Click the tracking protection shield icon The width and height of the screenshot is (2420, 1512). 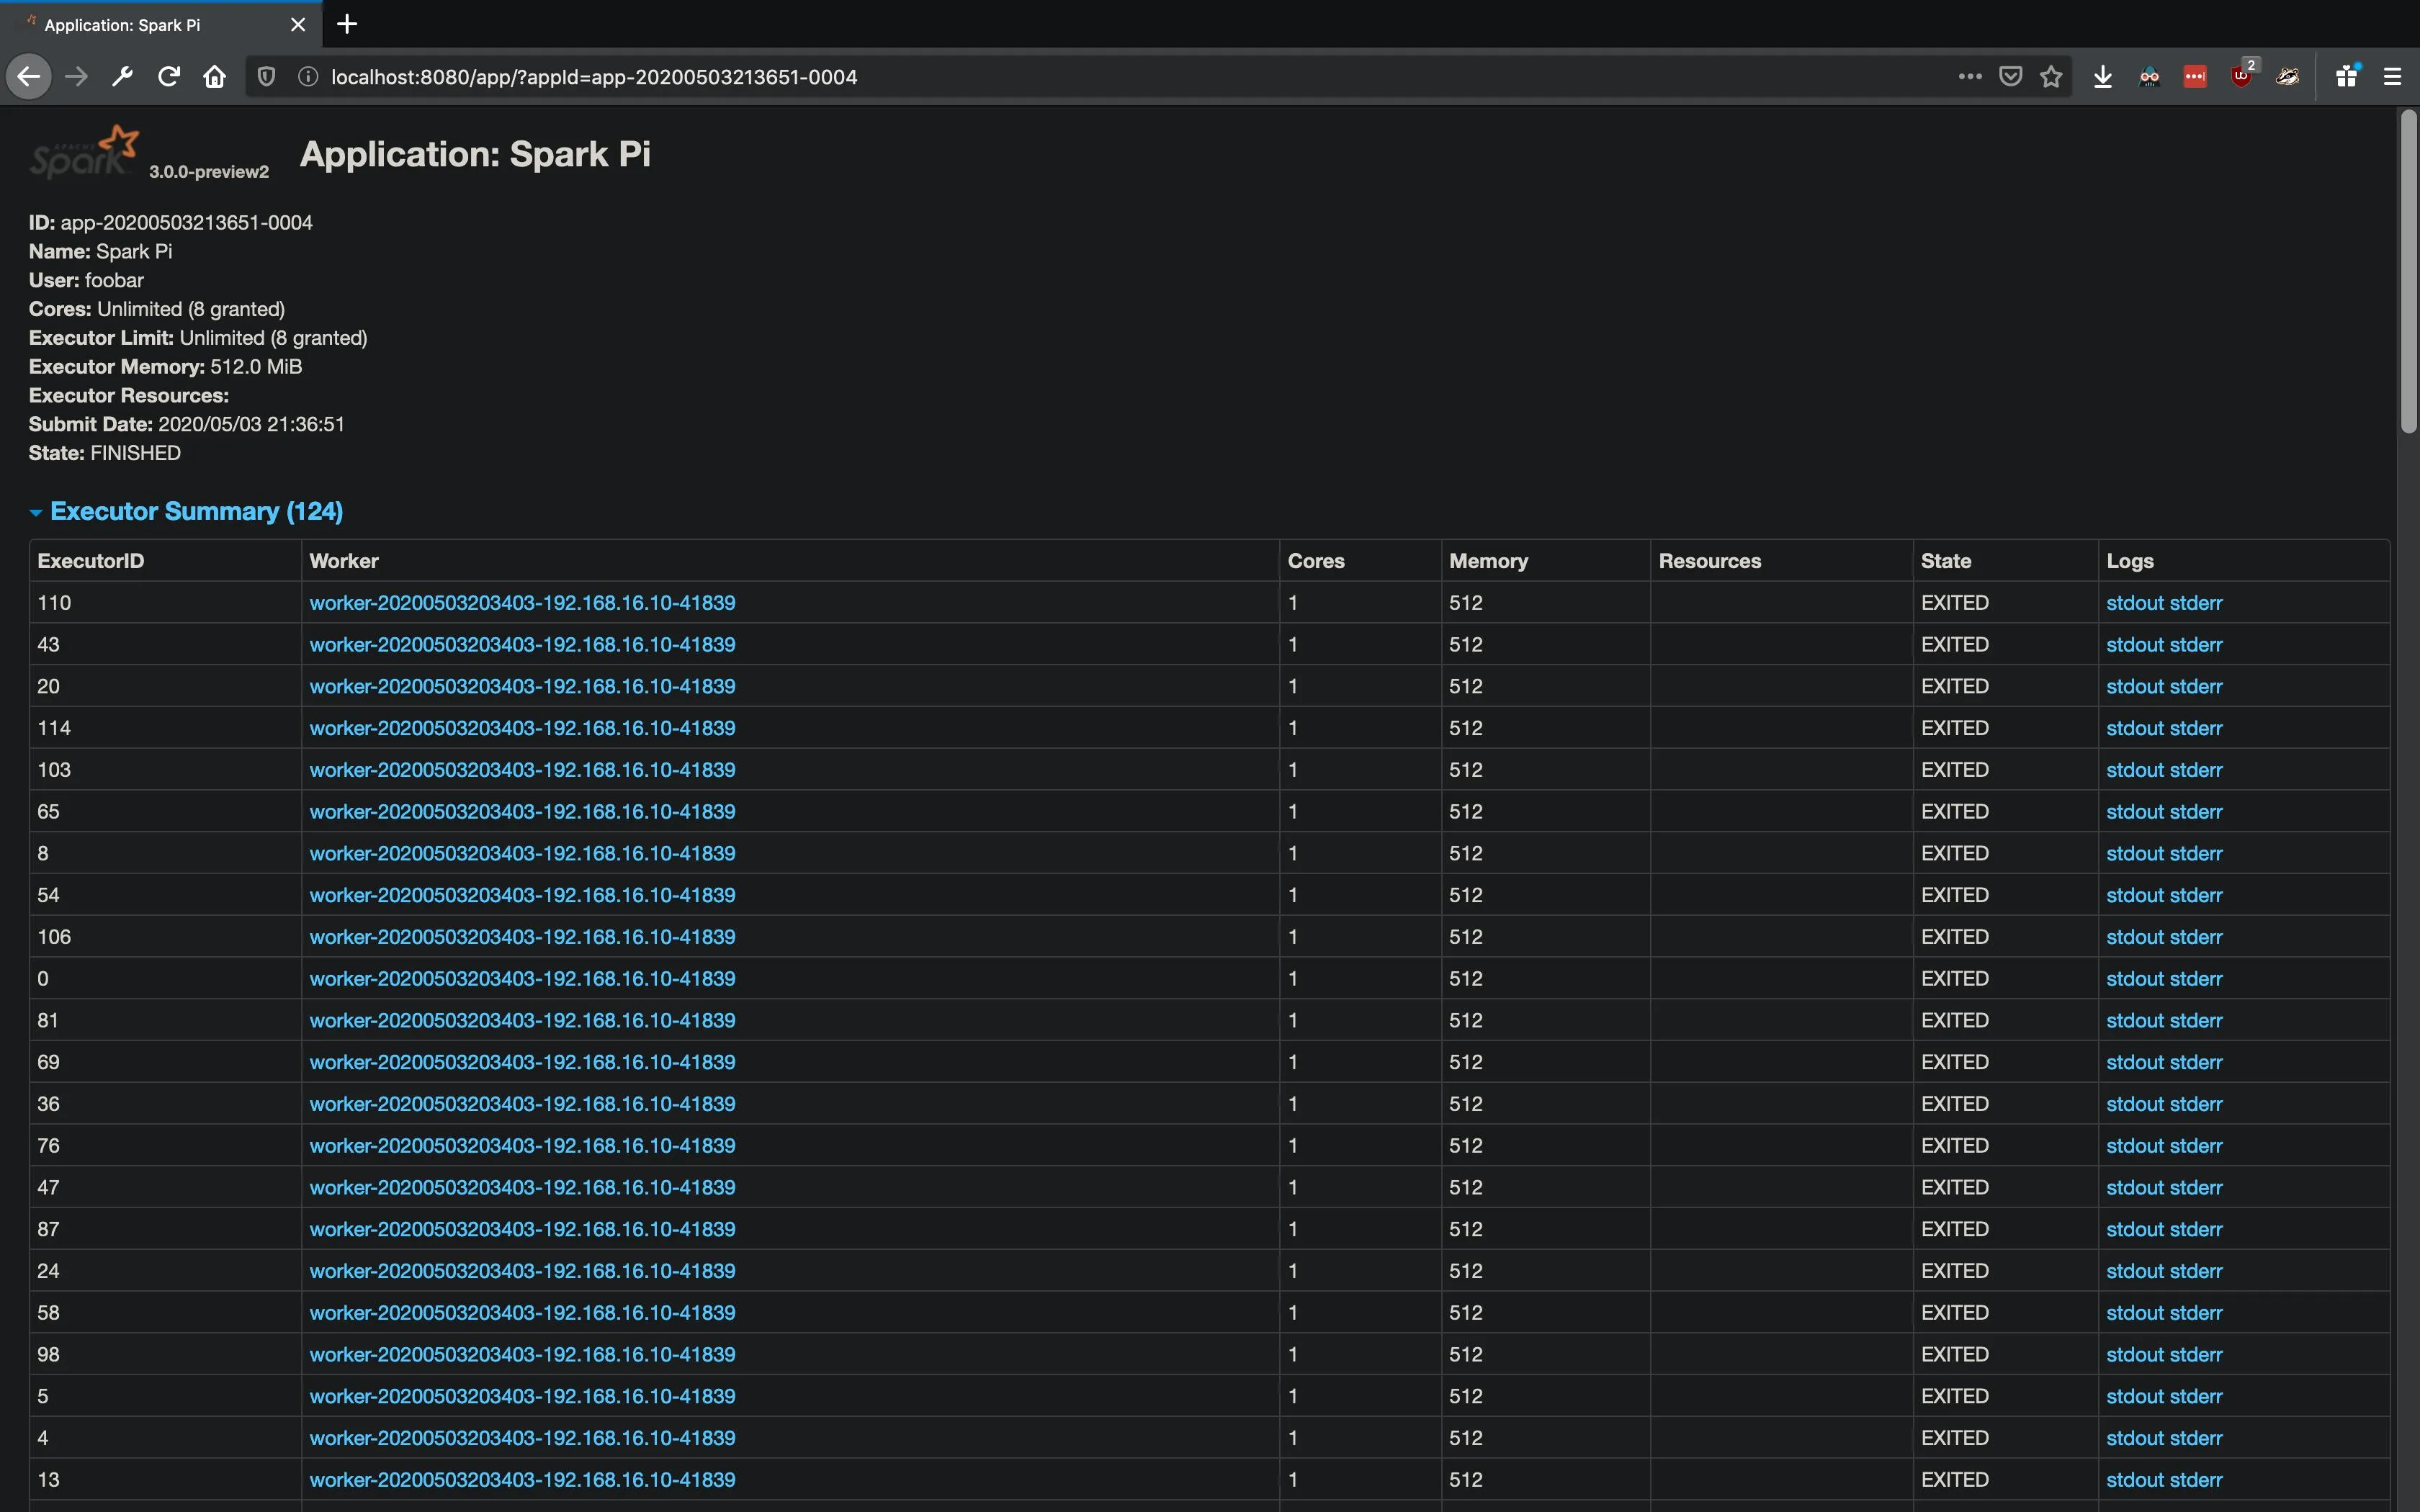(x=266, y=77)
